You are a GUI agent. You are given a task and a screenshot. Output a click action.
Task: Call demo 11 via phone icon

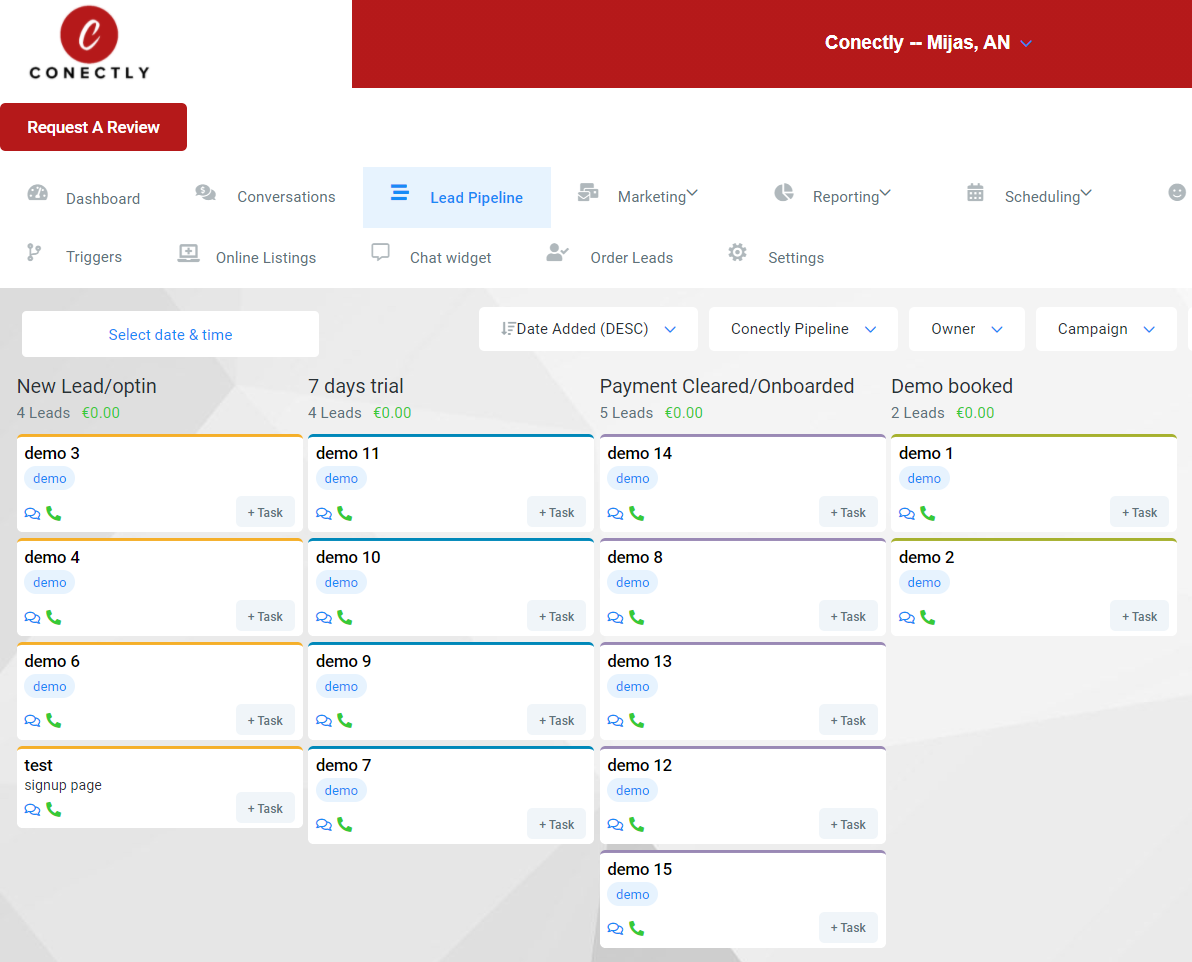344,513
